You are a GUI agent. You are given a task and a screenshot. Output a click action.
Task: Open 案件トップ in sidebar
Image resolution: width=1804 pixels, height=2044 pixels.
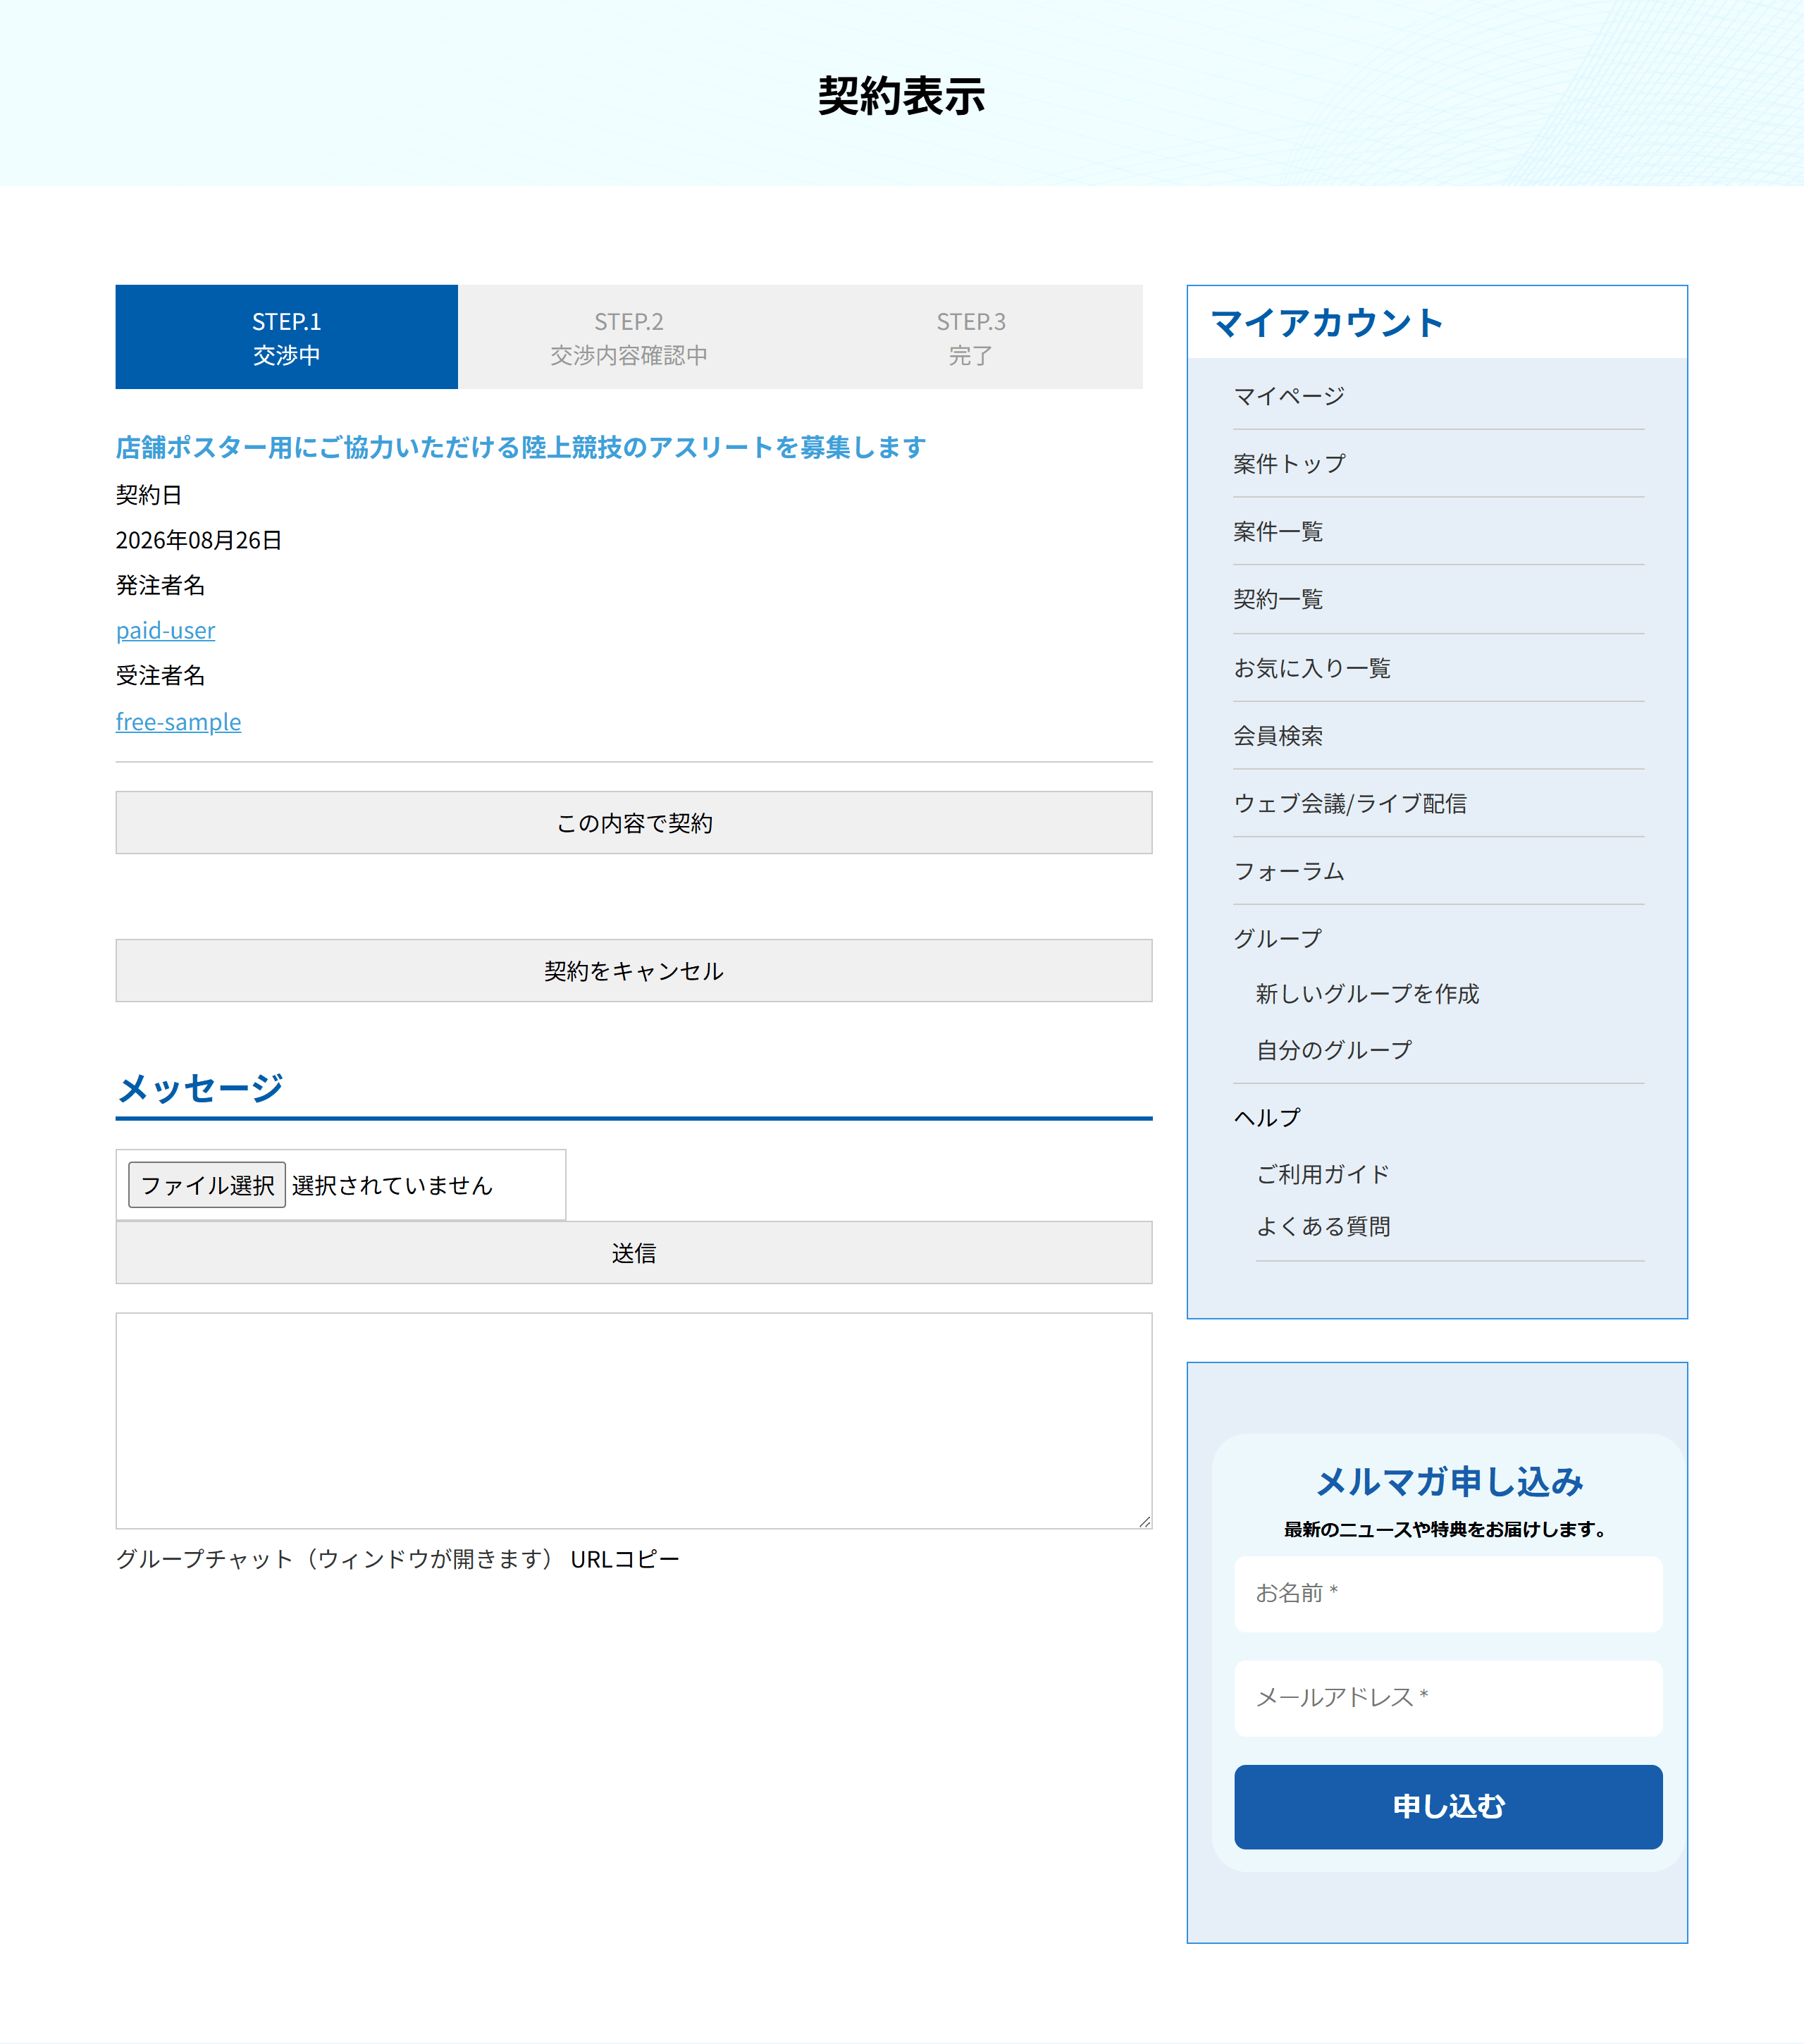[1289, 464]
